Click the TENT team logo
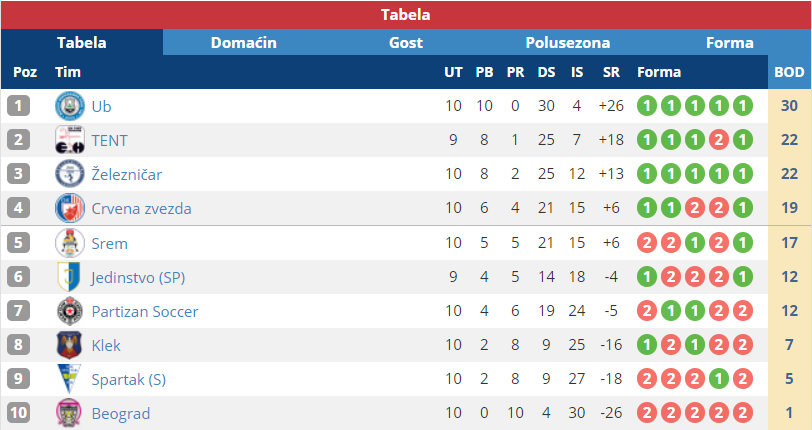The image size is (812, 430). (x=69, y=140)
